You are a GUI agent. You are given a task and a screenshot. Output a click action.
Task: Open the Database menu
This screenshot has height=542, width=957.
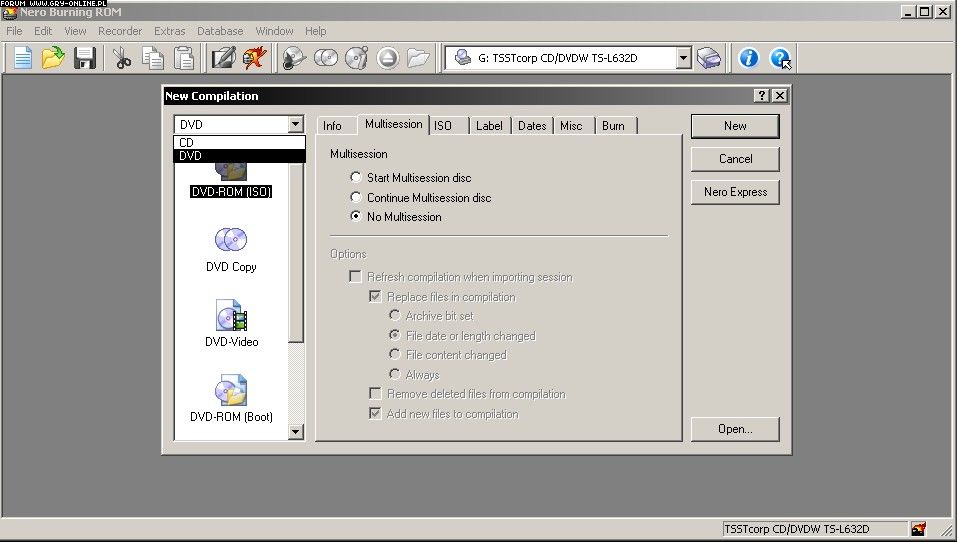pyautogui.click(x=220, y=31)
